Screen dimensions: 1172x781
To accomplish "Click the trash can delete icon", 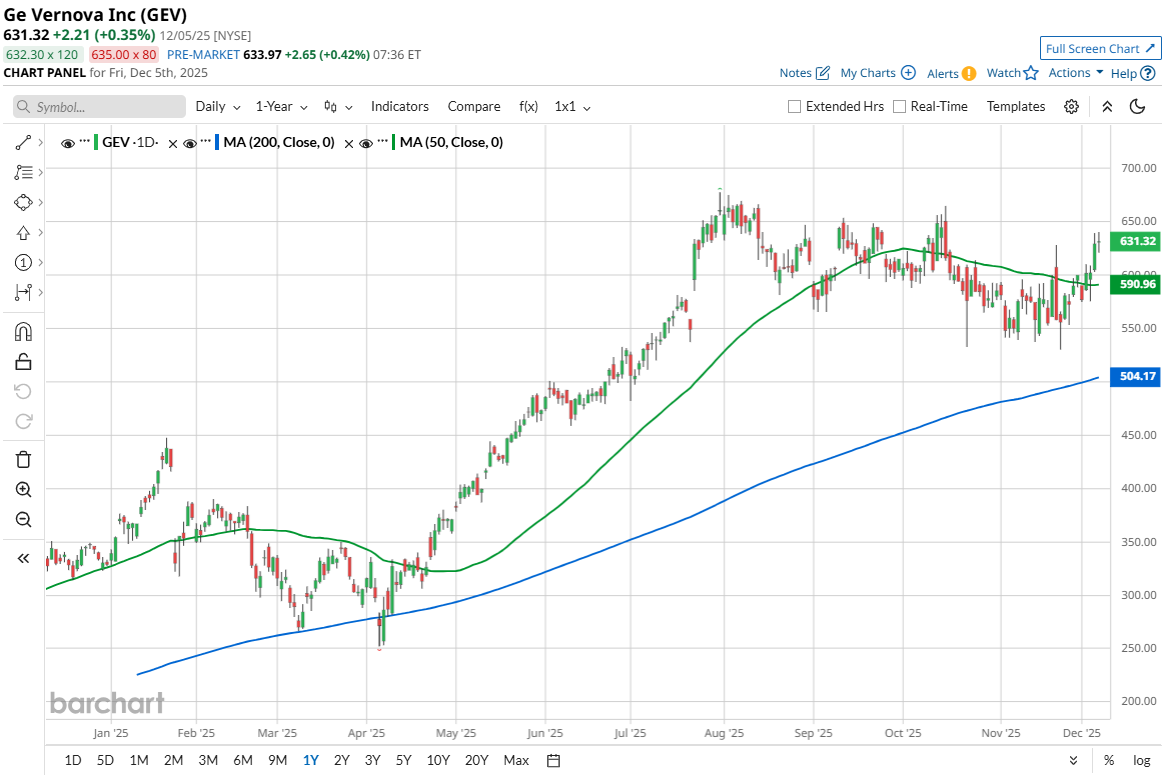I will tap(23, 460).
